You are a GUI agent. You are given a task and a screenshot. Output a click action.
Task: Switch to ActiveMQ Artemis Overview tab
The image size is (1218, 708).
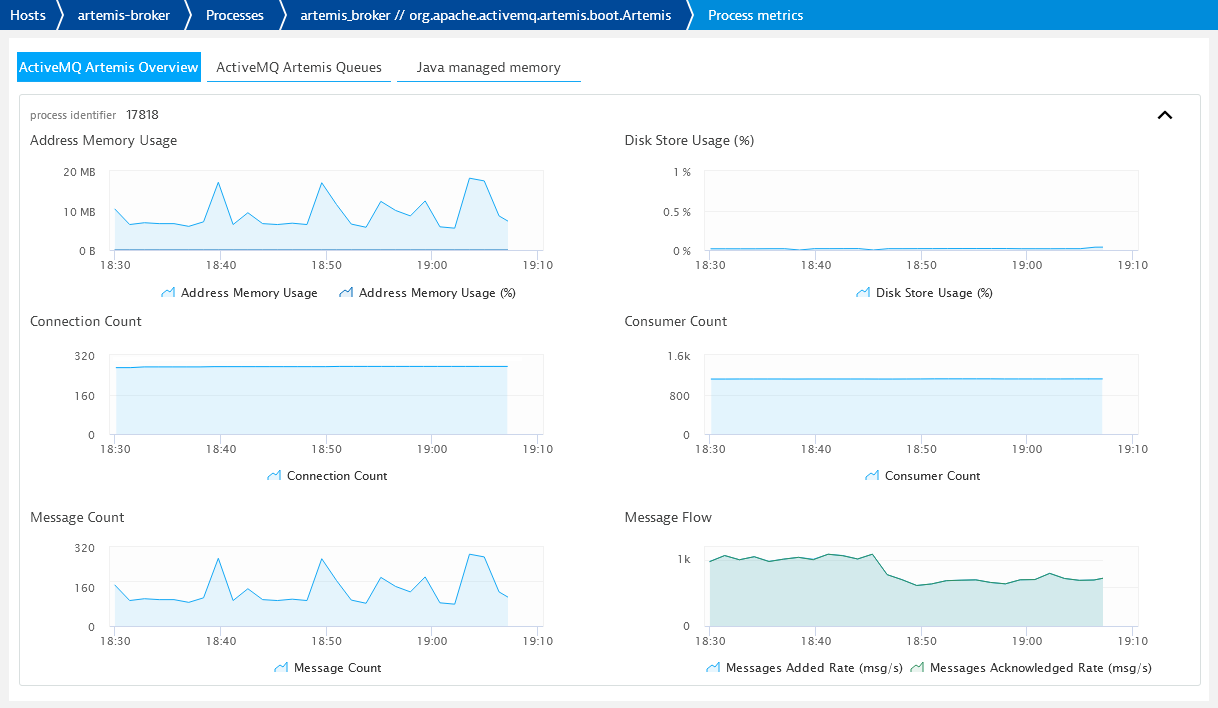109,67
